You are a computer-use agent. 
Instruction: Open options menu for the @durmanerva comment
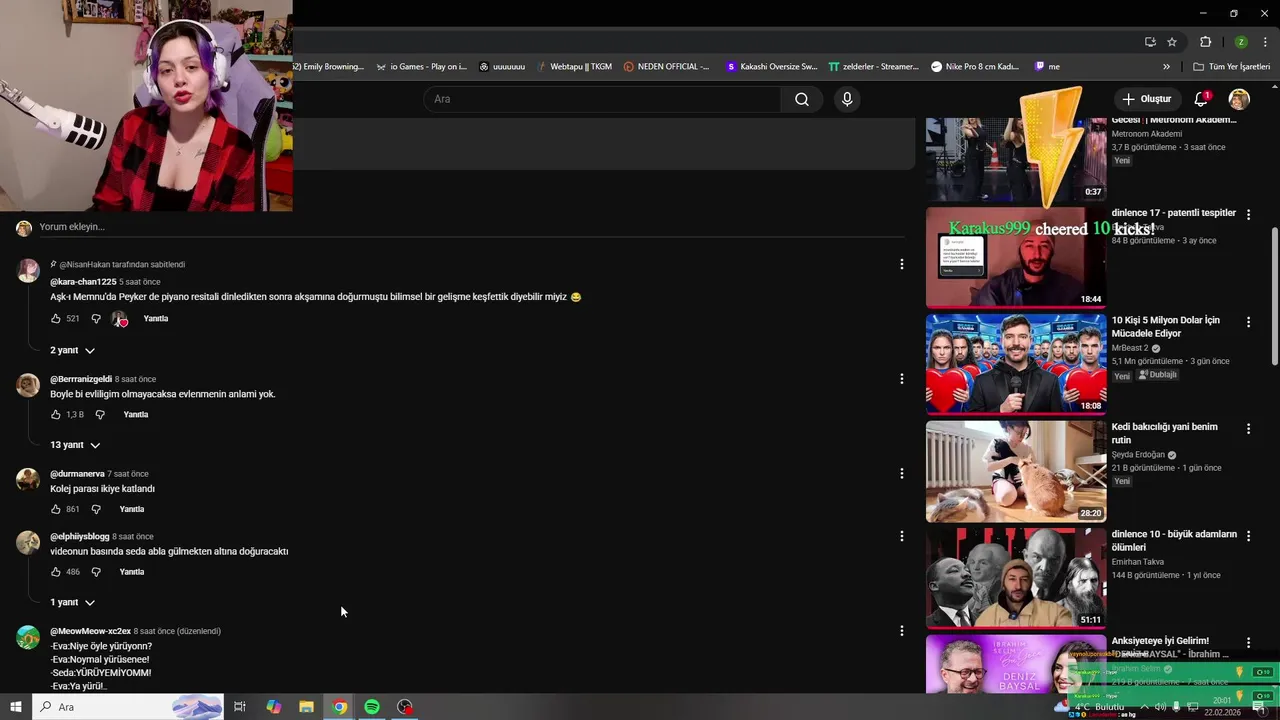coord(901,473)
